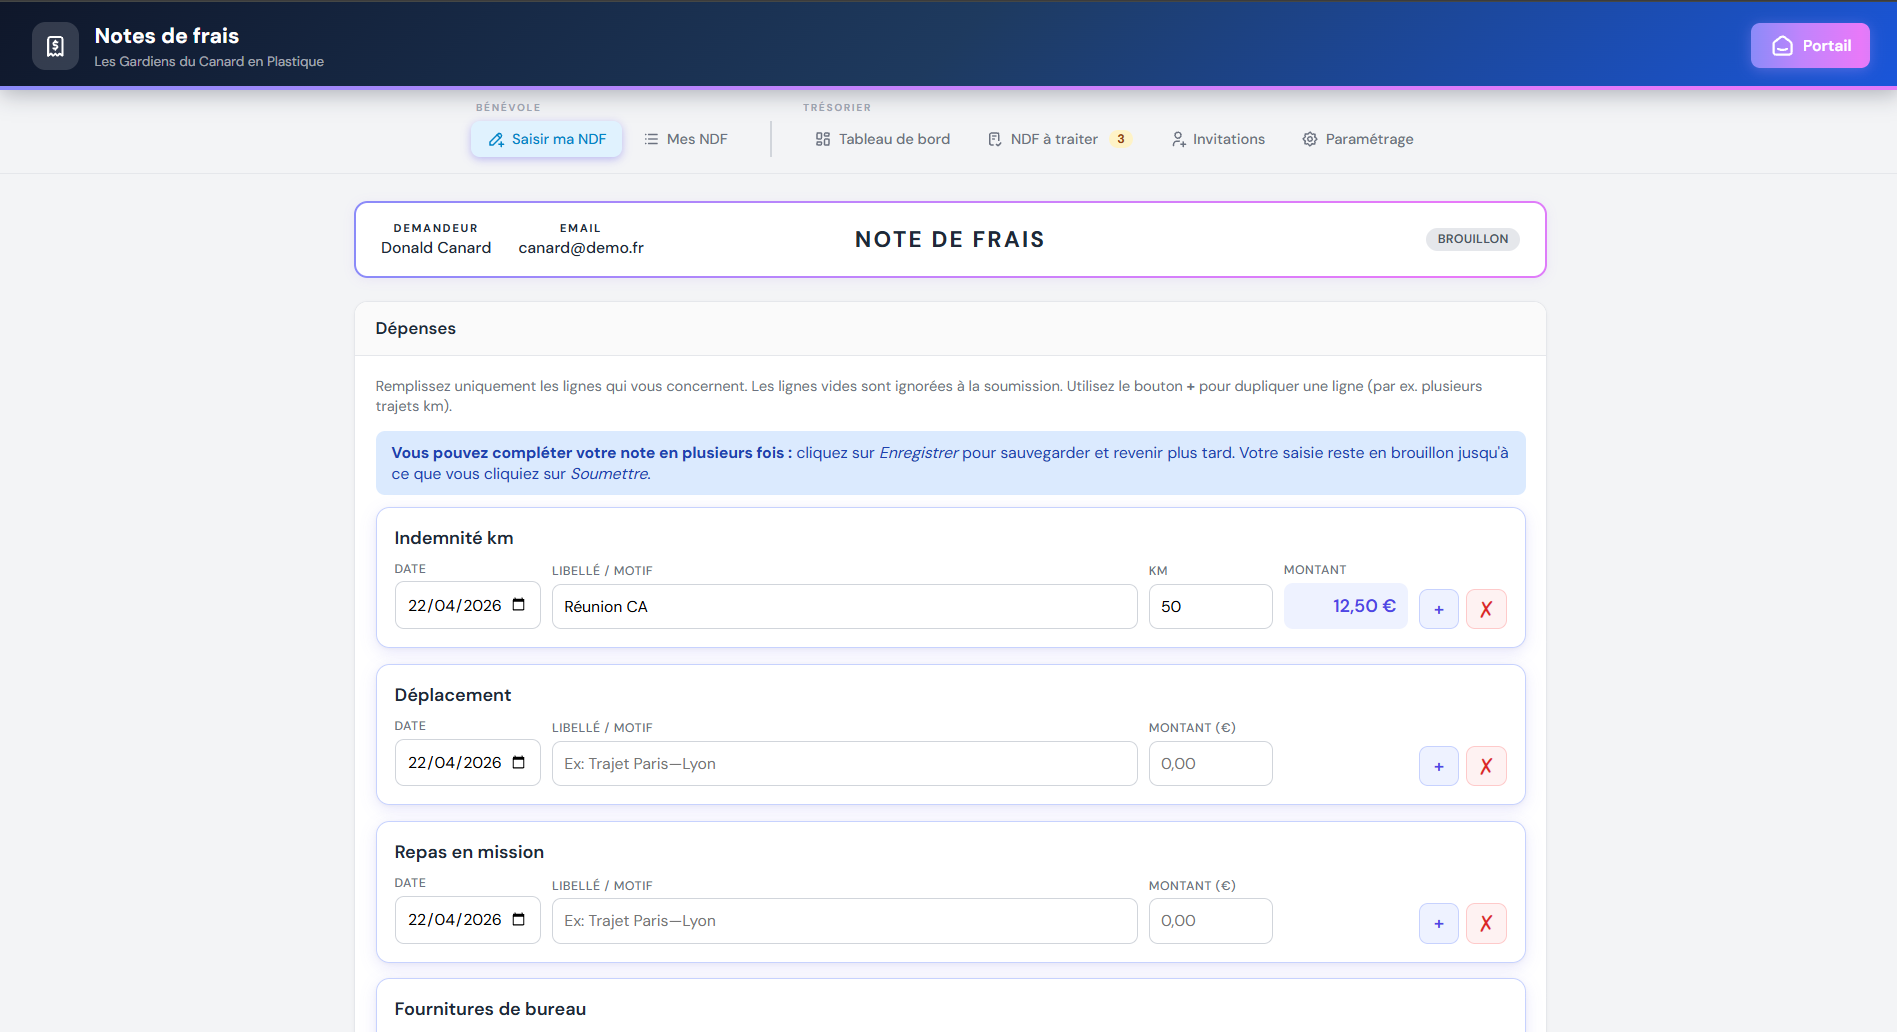The height and width of the screenshot is (1032, 1897).
Task: Duplicate the Déplacement line with + button
Action: (1438, 765)
